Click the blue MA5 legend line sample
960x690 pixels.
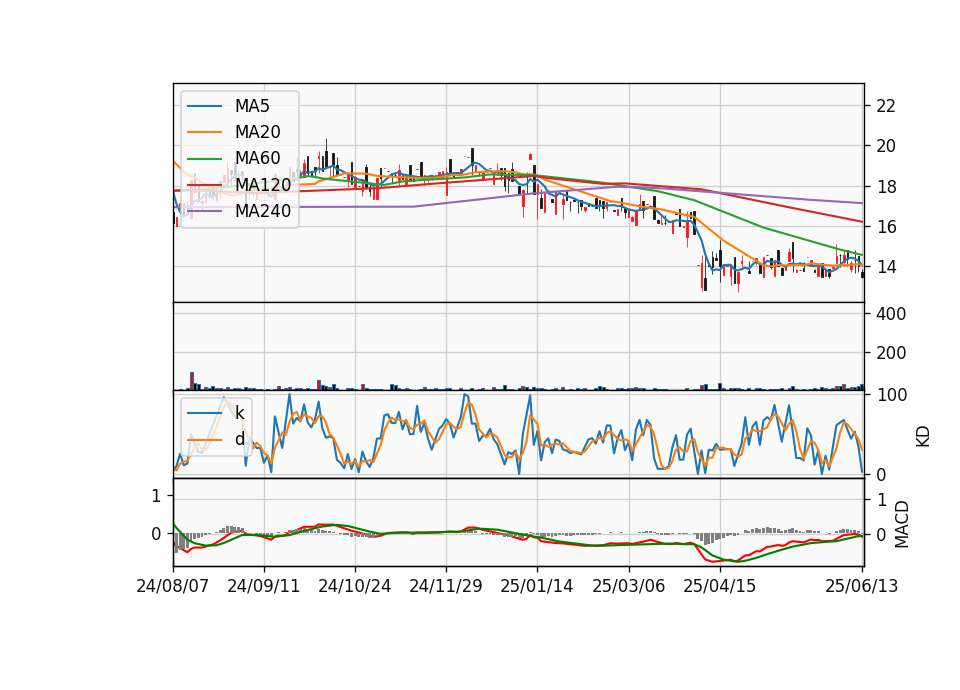pyautogui.click(x=204, y=106)
